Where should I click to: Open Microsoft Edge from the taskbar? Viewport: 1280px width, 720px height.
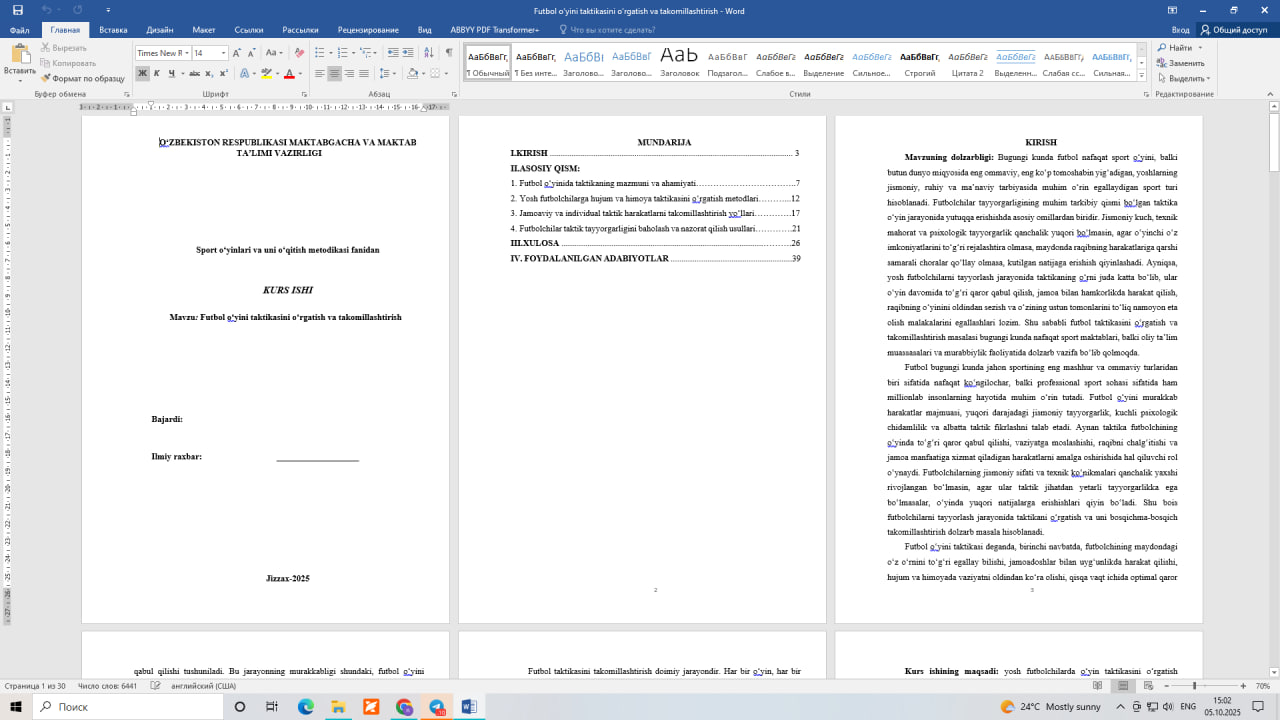[x=306, y=707]
